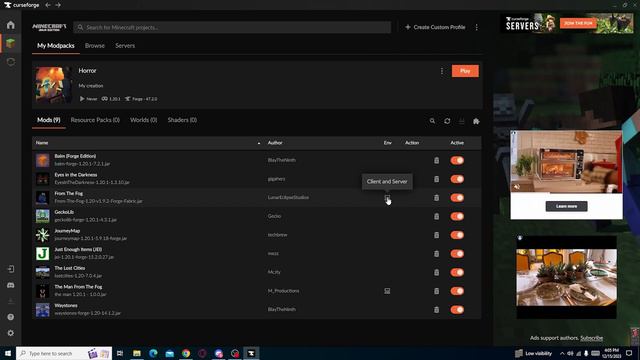This screenshot has height=360, width=640.
Task: Delete the From The Fog mod
Action: pyautogui.click(x=436, y=198)
